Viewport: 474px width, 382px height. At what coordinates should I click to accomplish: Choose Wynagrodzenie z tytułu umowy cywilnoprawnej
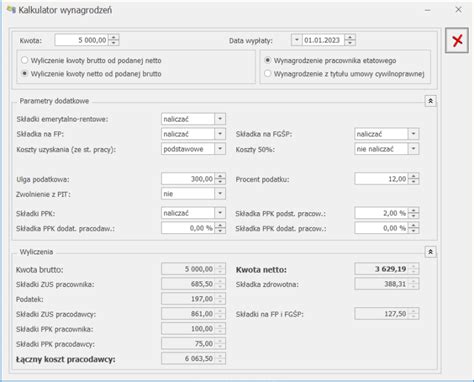click(x=344, y=74)
